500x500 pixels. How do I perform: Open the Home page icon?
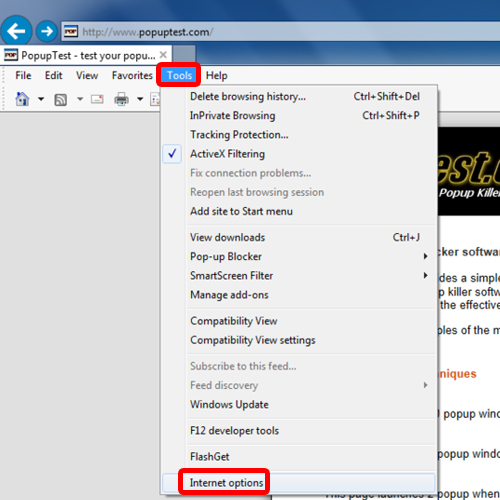22,99
